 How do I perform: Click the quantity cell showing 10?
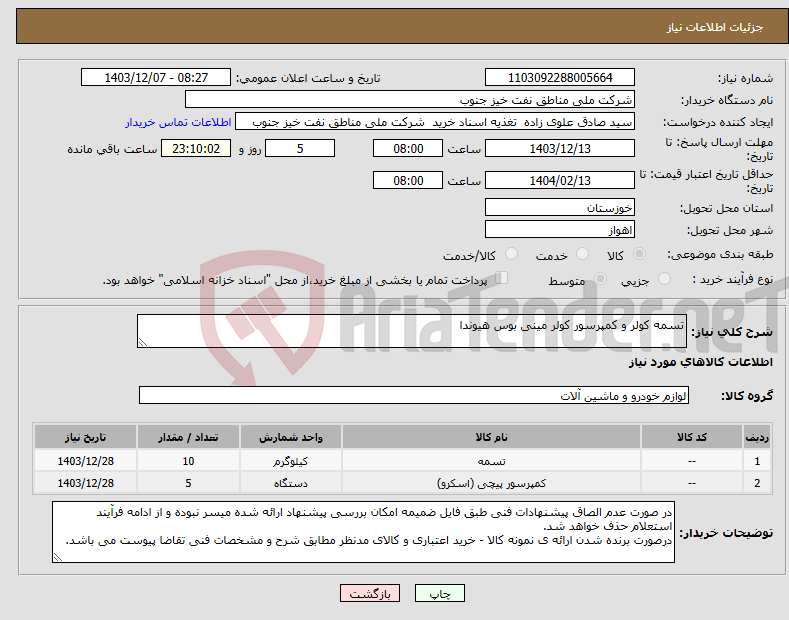coord(188,461)
